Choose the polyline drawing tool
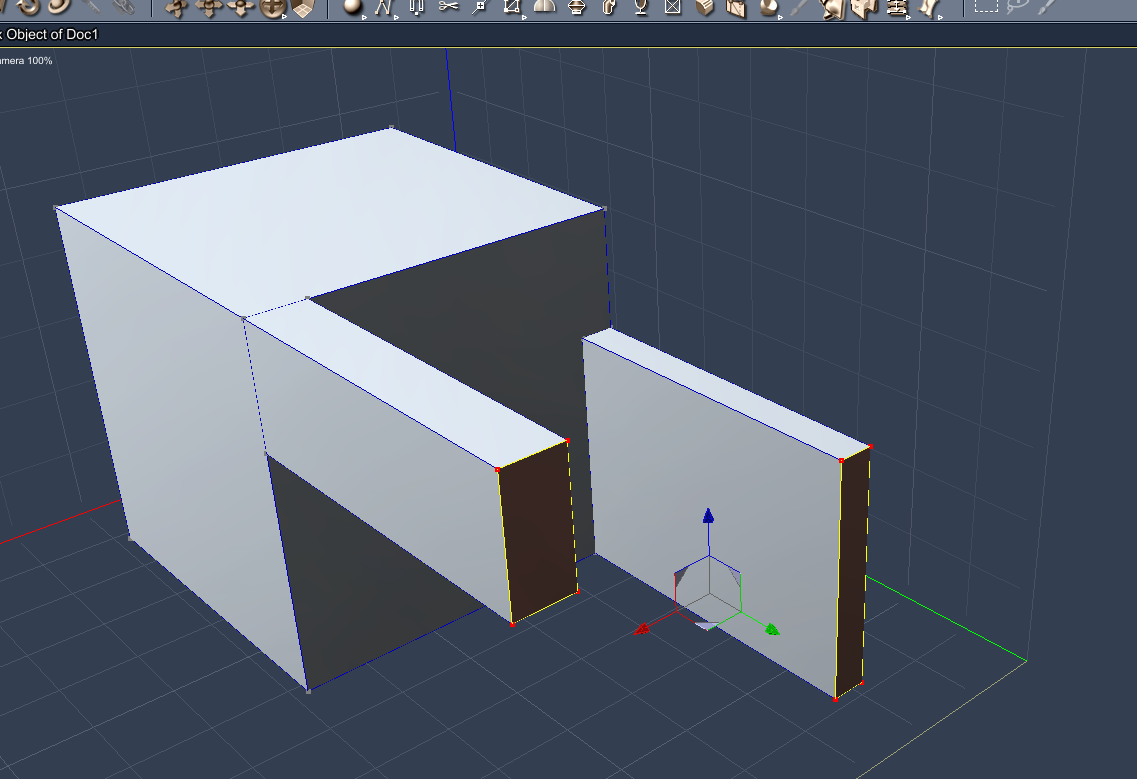 384,8
